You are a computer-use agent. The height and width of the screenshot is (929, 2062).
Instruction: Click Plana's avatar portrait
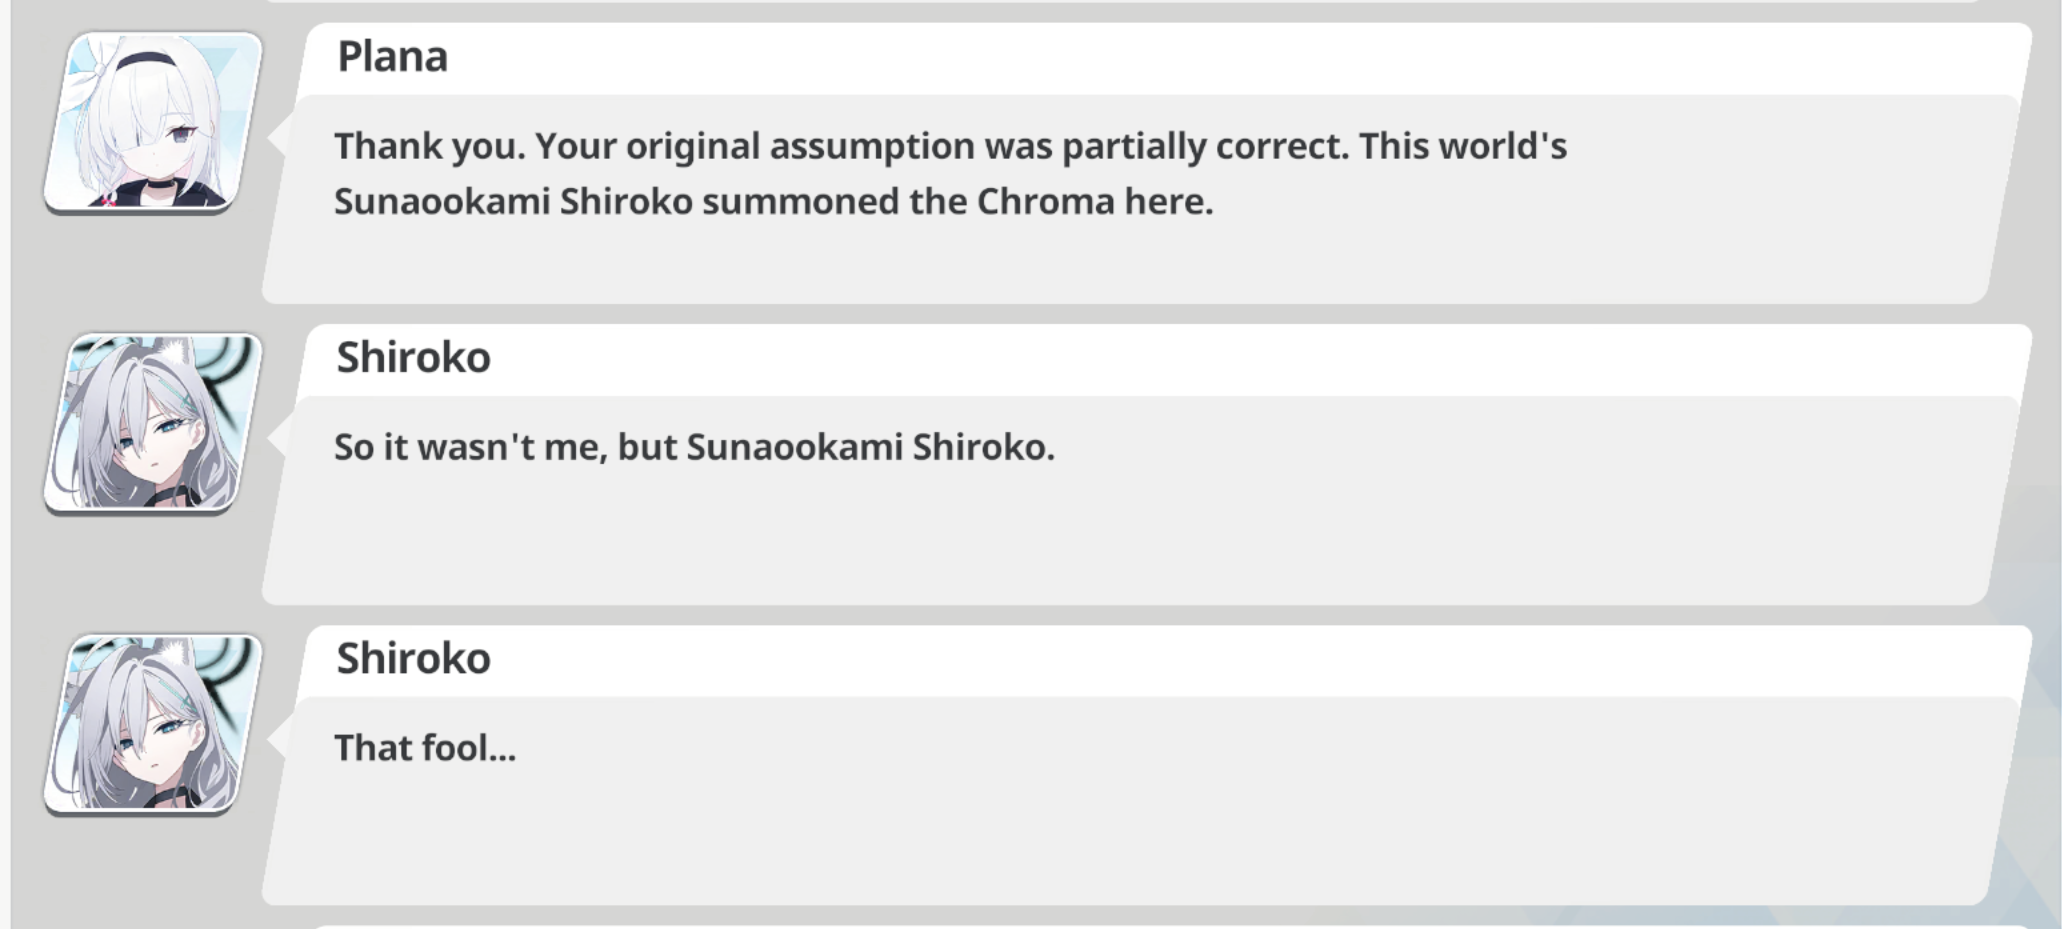pyautogui.click(x=152, y=122)
